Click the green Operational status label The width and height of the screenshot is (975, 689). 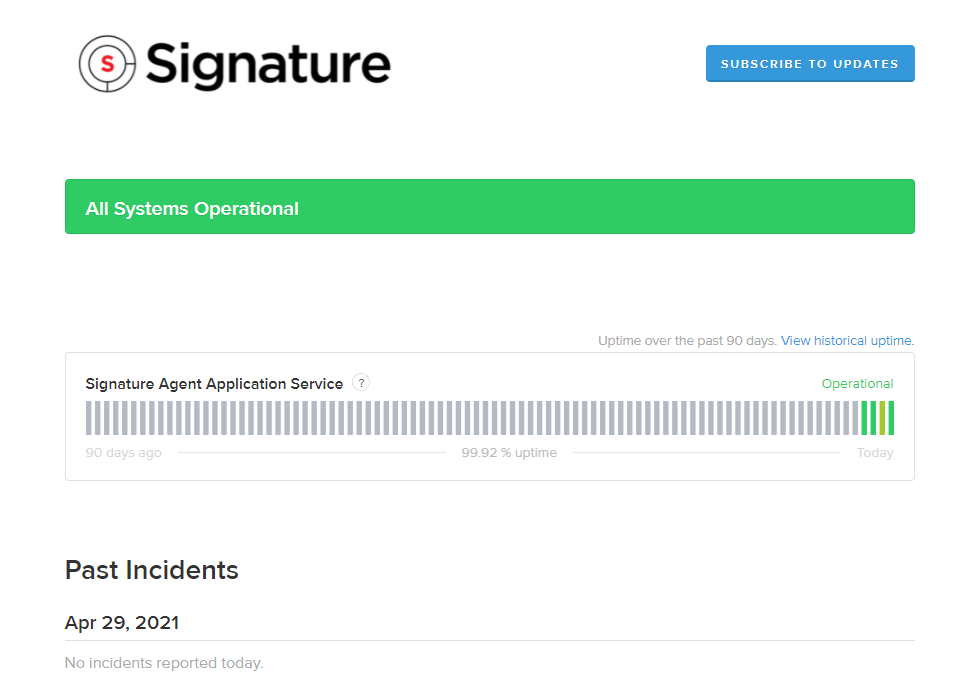click(x=857, y=384)
